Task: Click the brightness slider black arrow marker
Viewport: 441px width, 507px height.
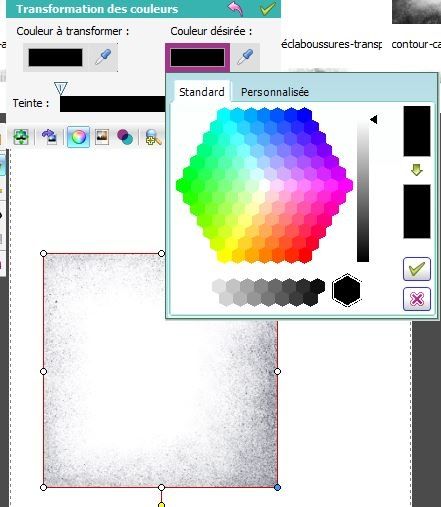Action: (x=373, y=119)
